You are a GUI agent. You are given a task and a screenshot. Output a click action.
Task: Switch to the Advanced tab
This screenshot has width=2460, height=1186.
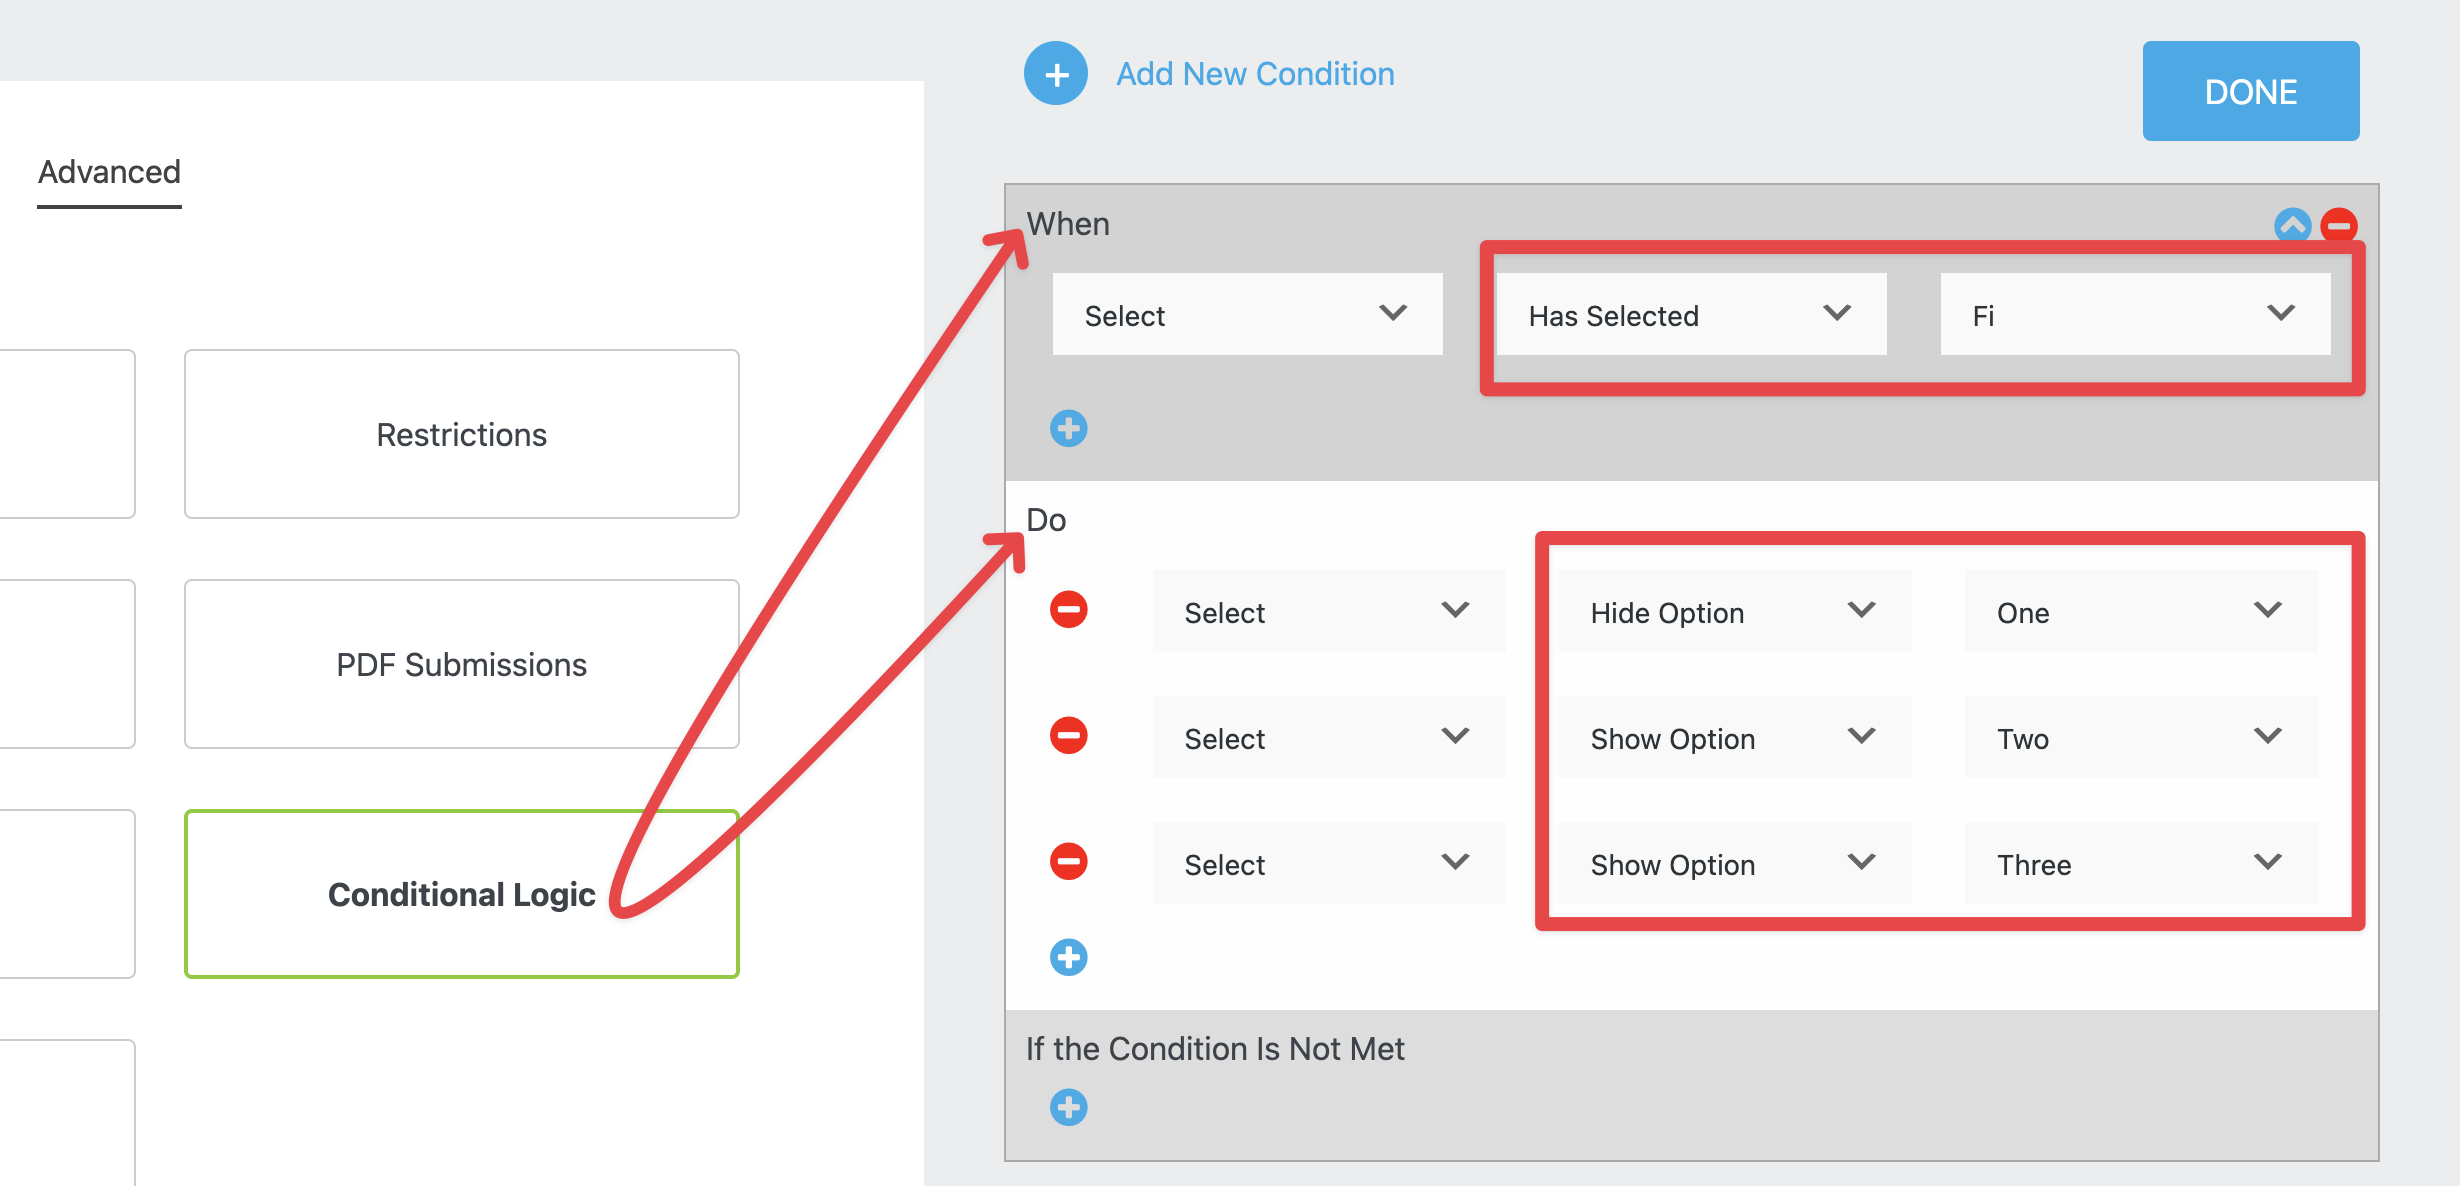tap(109, 173)
